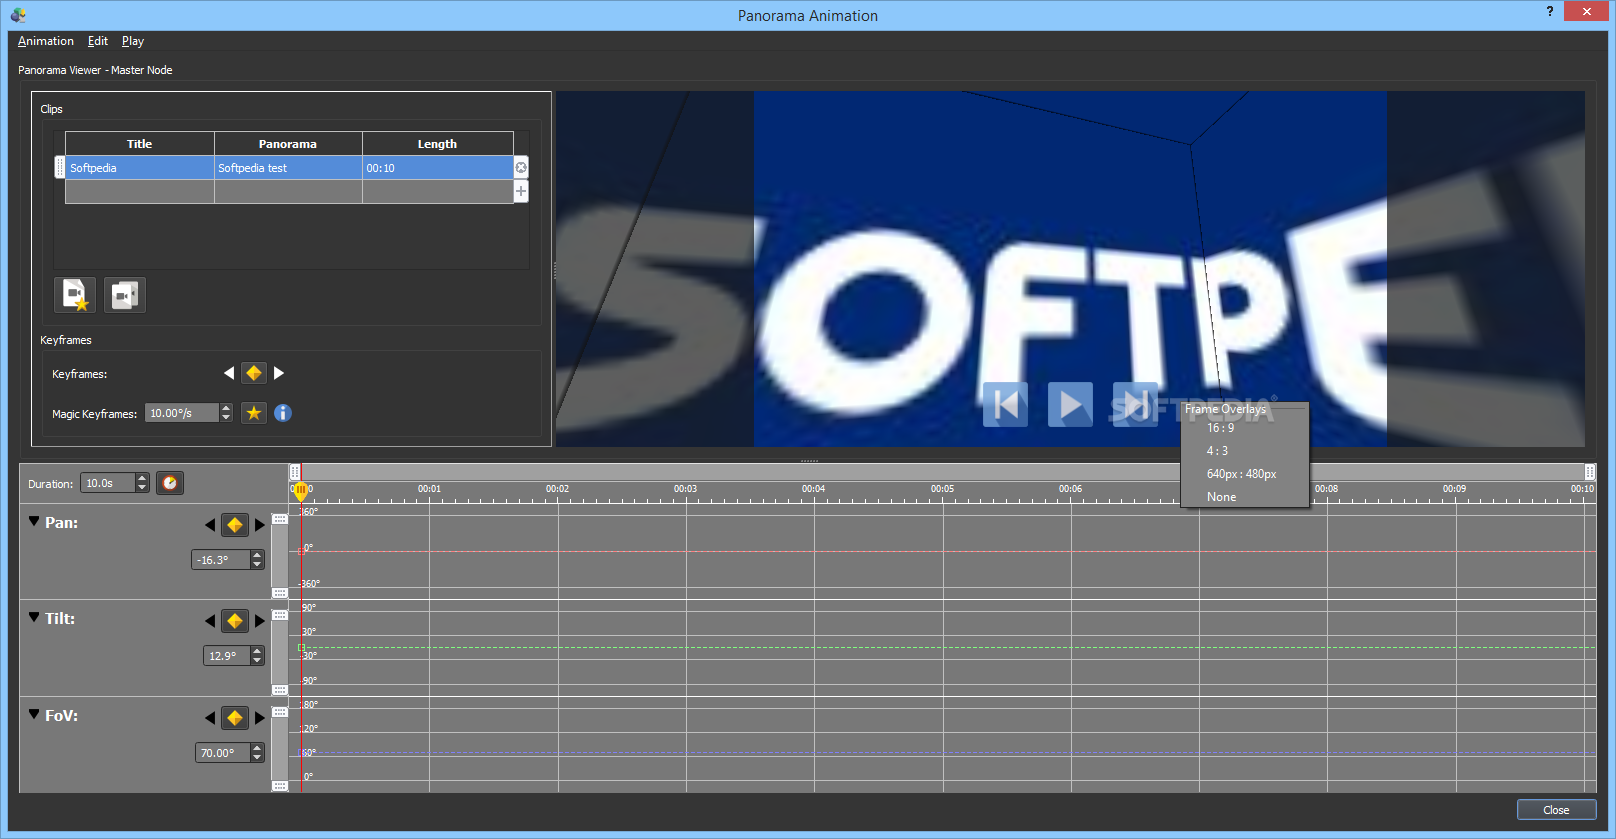Click the window Help question mark
Image resolution: width=1616 pixels, height=839 pixels.
tap(1550, 11)
